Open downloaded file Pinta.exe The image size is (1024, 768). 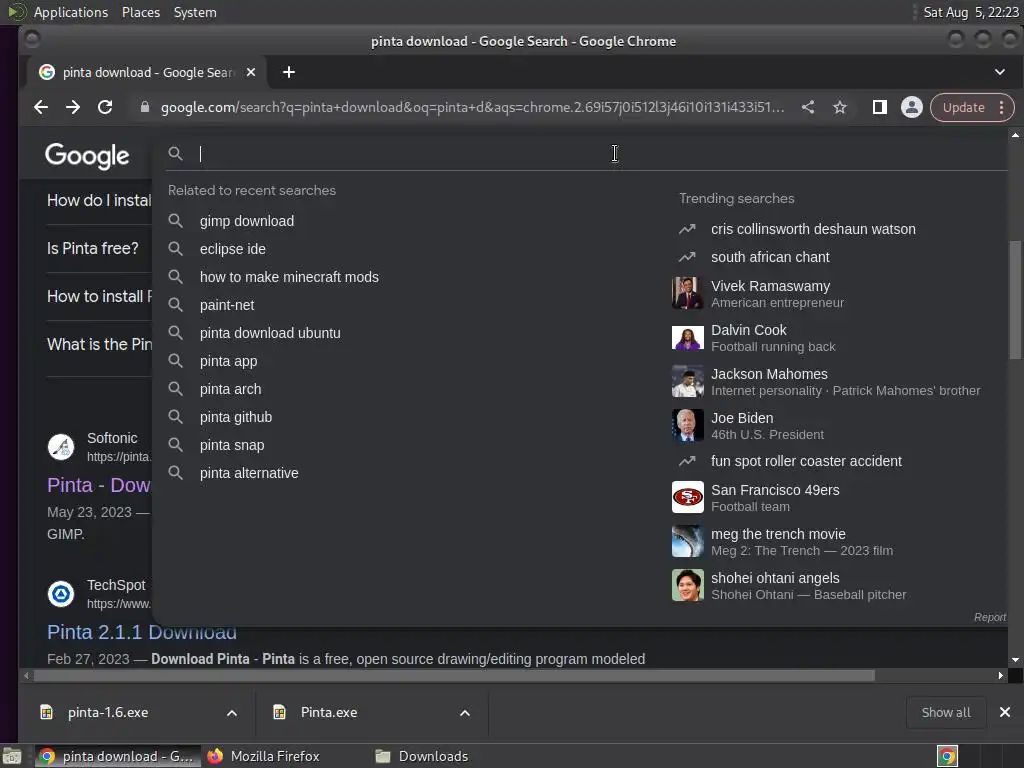[x=328, y=712]
